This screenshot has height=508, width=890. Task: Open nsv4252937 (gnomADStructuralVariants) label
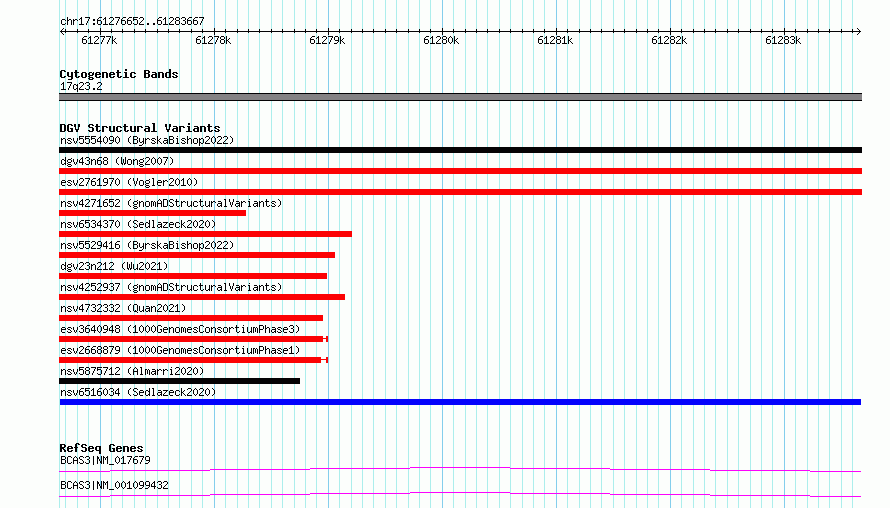(171, 287)
